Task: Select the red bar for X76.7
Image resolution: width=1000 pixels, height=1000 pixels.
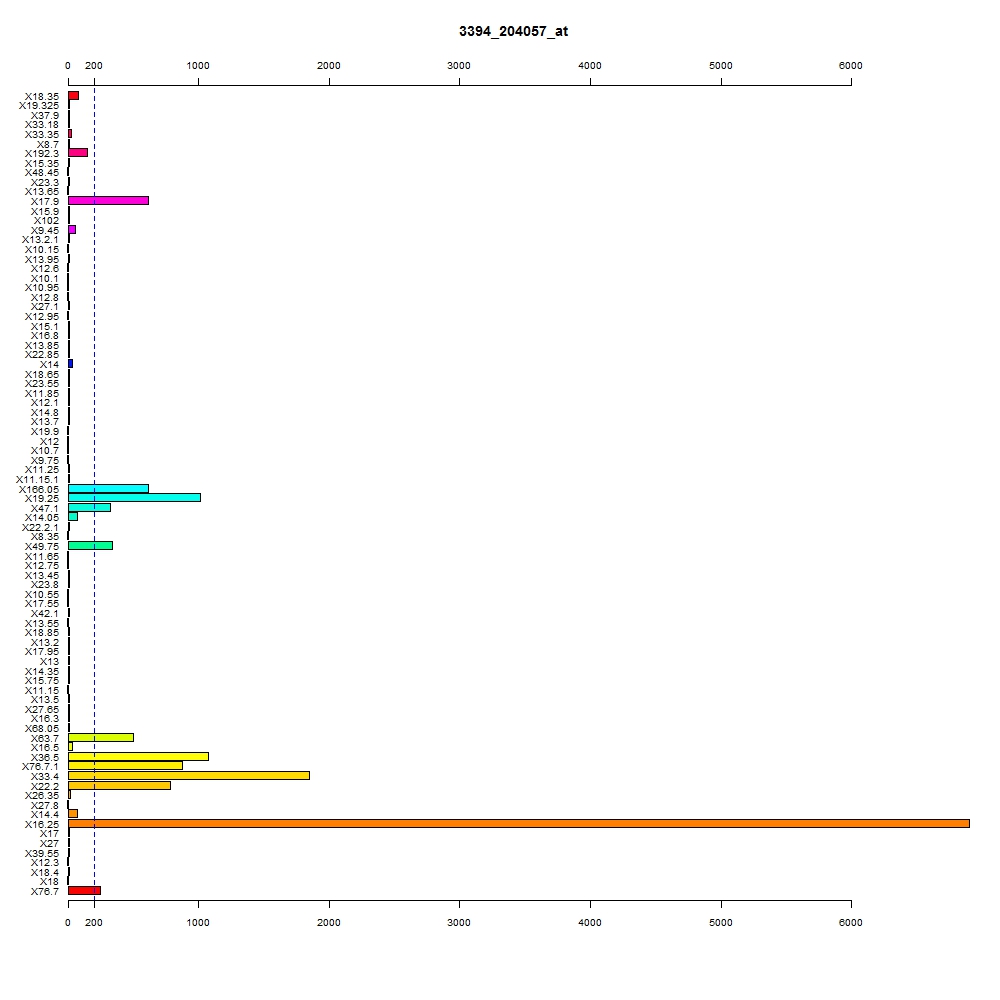Action: point(84,890)
